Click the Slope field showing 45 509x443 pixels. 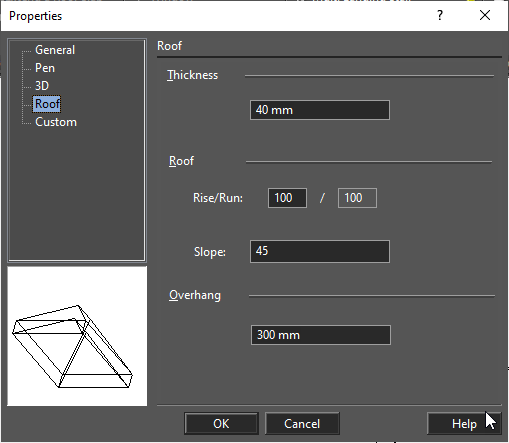pyautogui.click(x=320, y=251)
